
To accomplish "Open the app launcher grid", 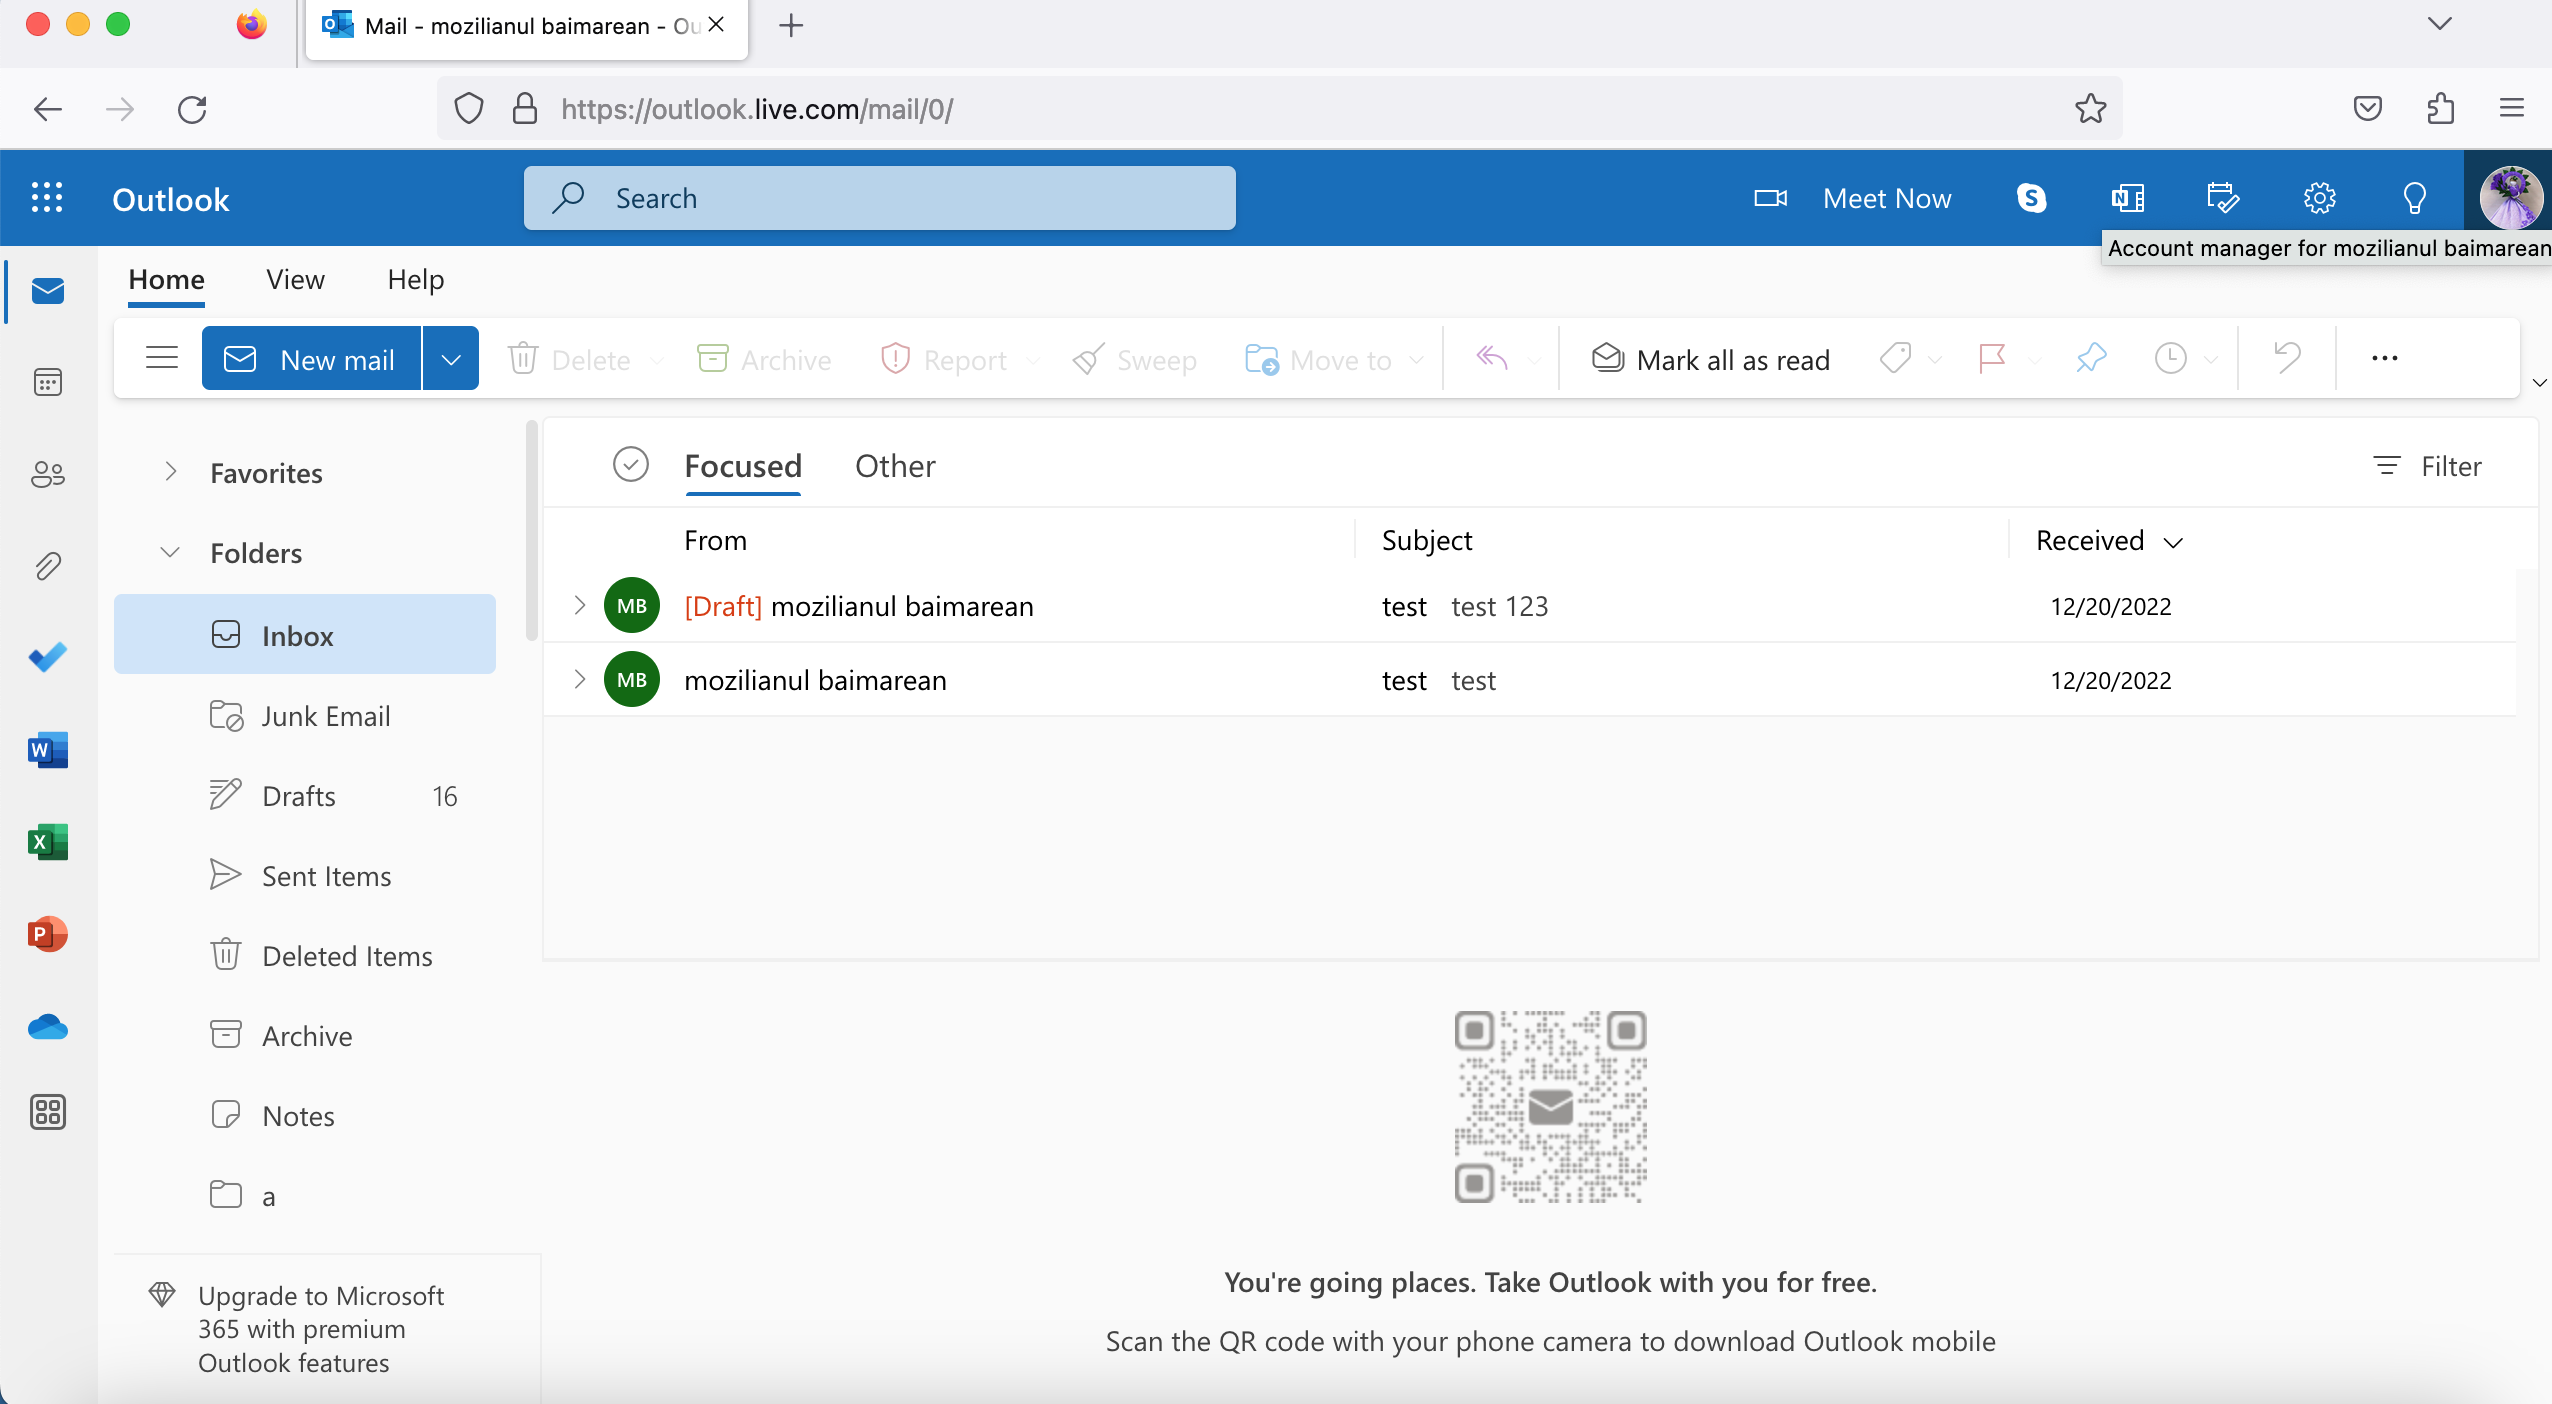I will click(x=47, y=198).
